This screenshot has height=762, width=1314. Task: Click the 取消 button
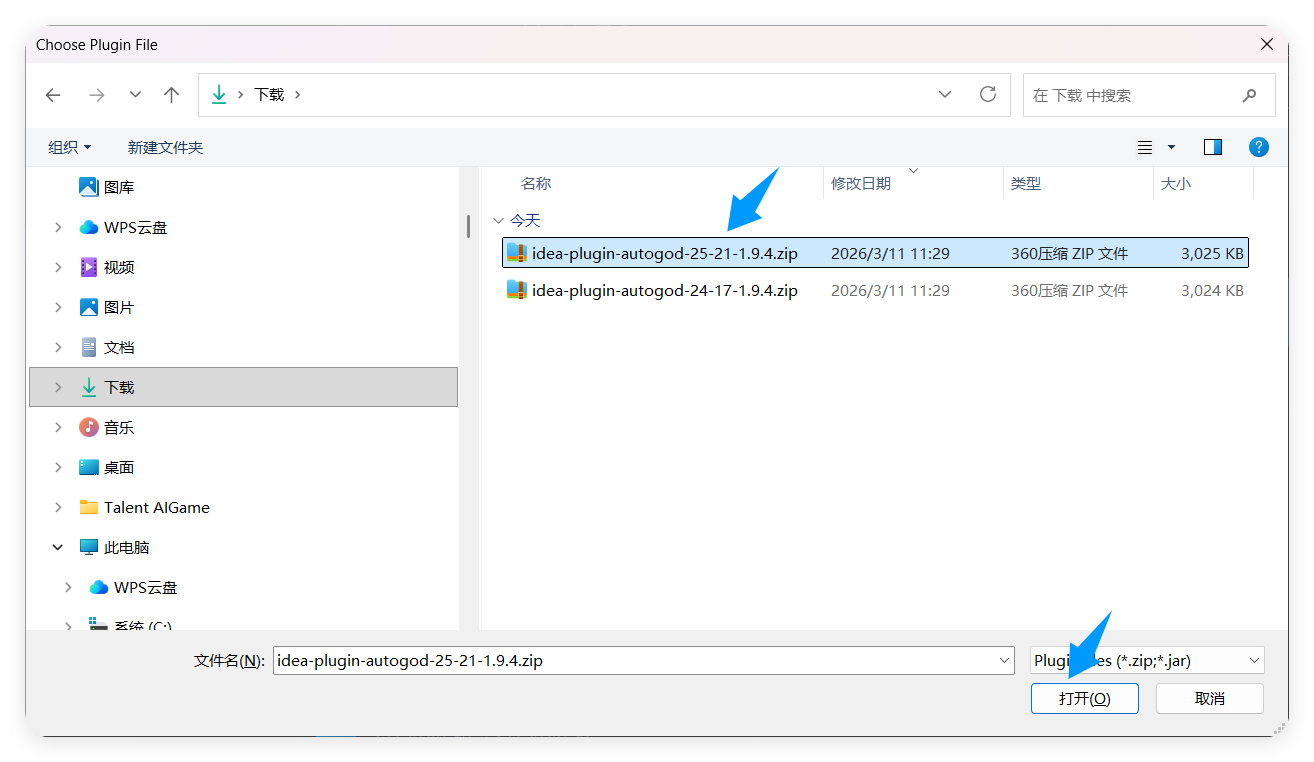pyautogui.click(x=1209, y=698)
